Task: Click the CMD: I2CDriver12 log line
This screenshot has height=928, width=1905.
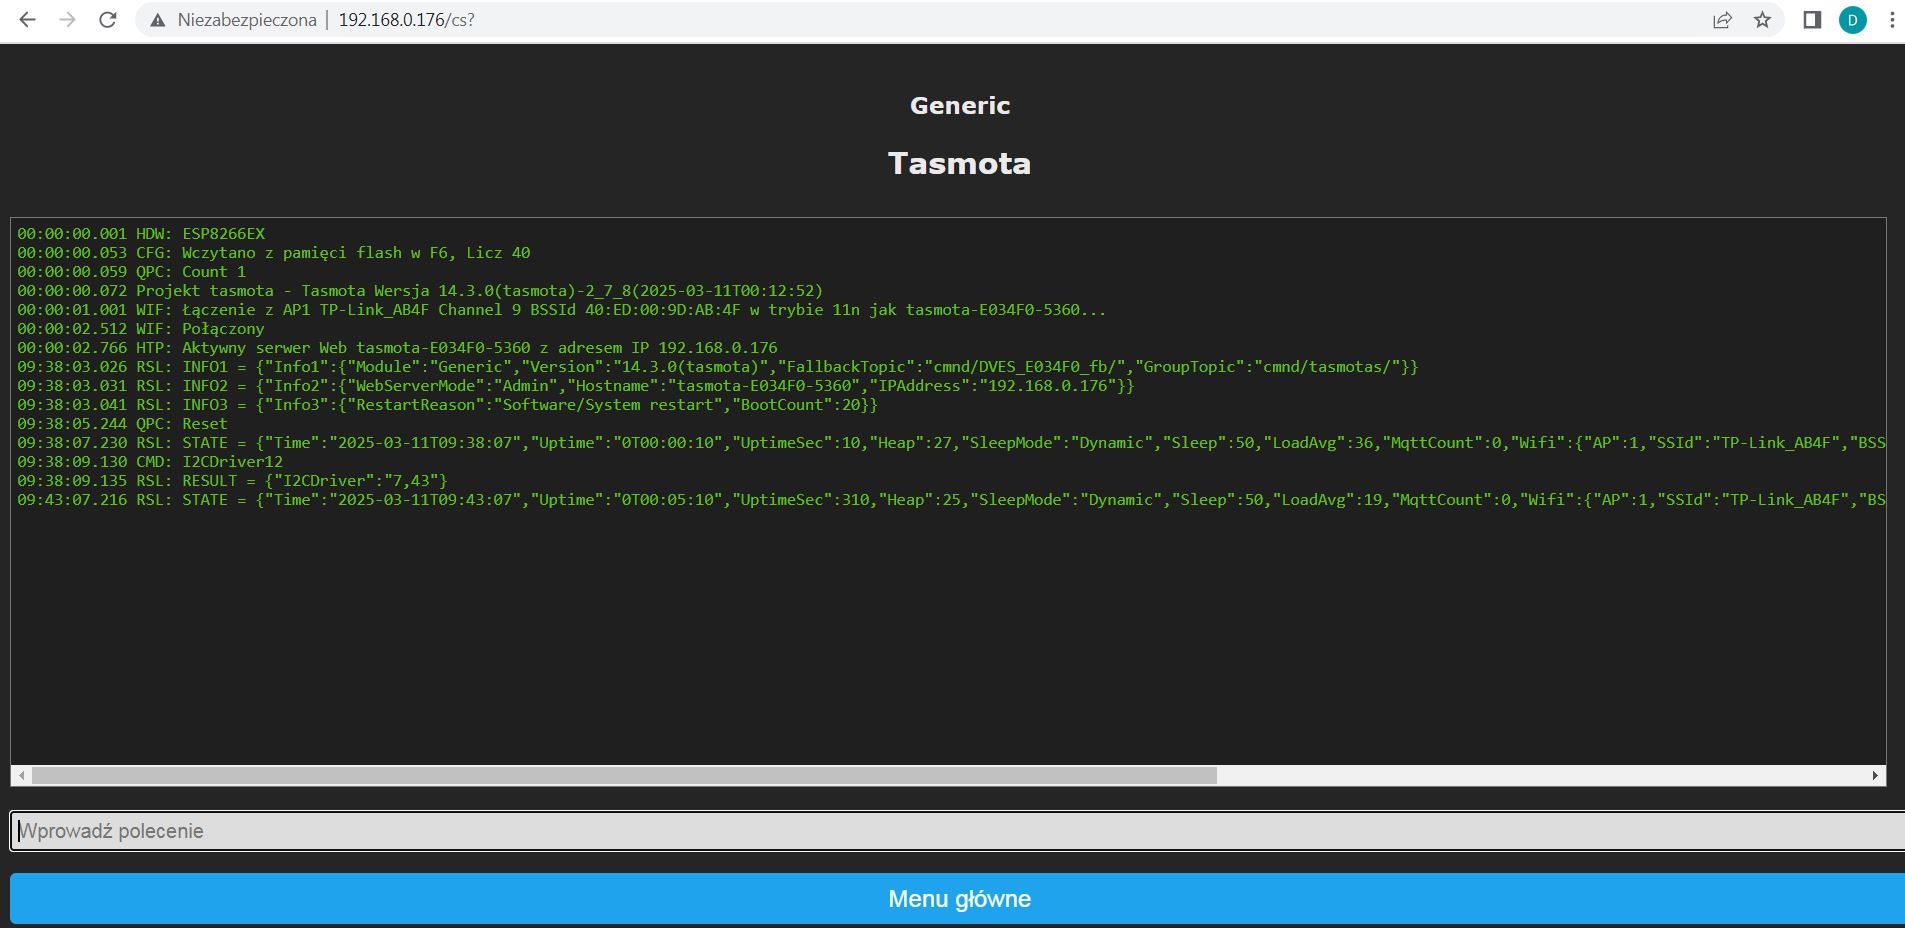Action: (150, 462)
